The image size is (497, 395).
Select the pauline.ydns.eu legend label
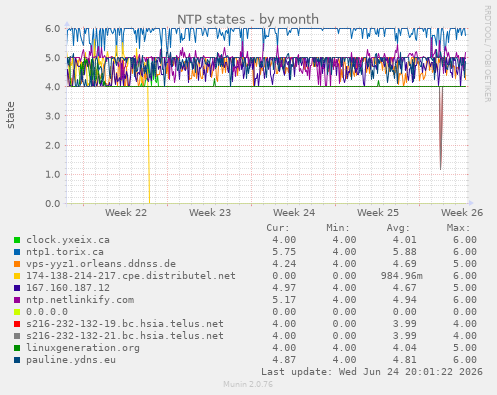[x=71, y=360]
